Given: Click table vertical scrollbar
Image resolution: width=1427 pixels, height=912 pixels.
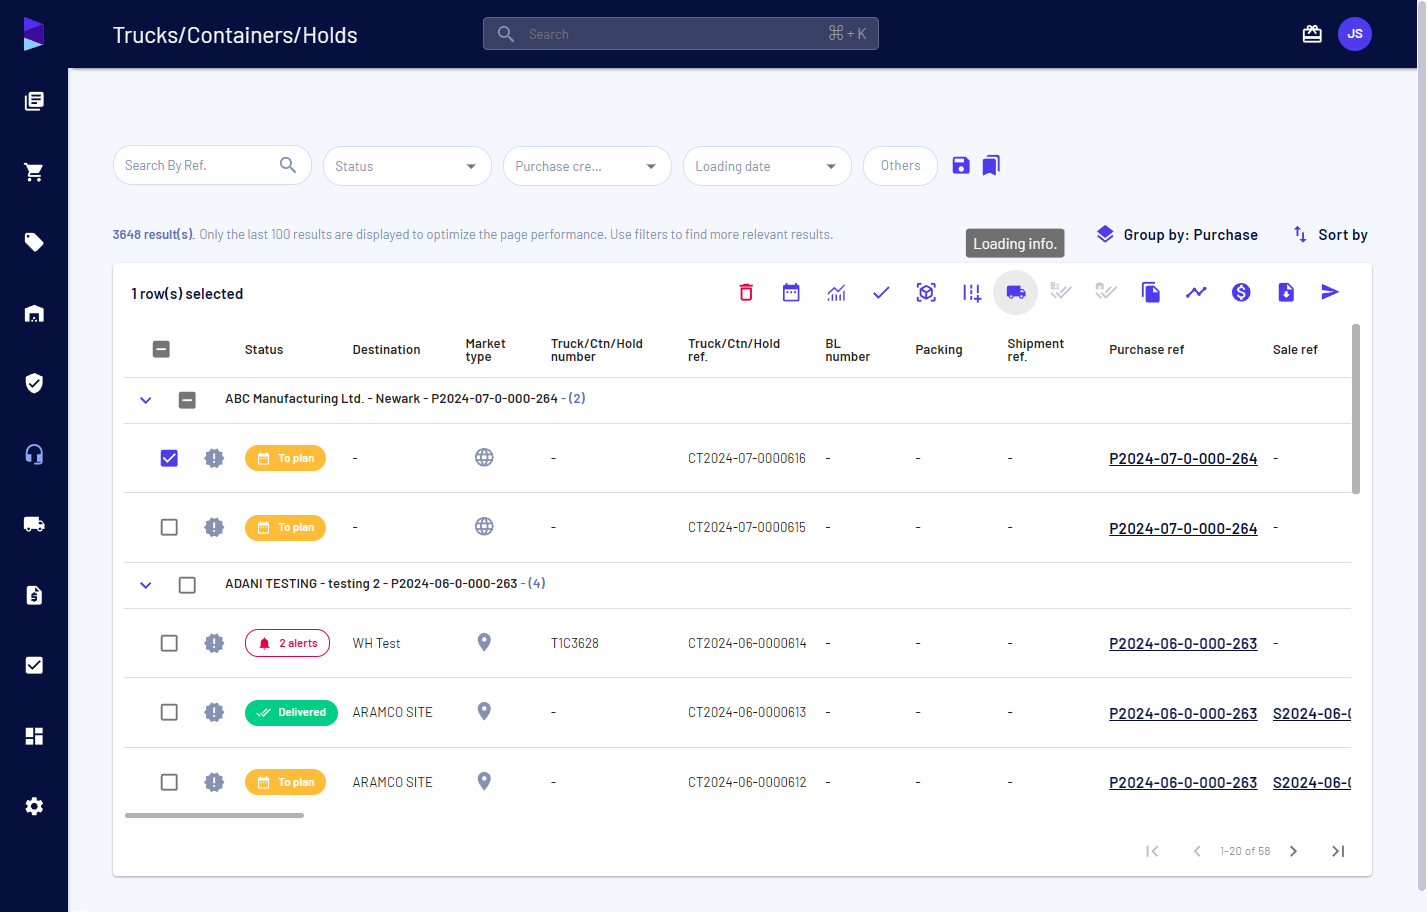Looking at the screenshot, I should tap(1356, 408).
